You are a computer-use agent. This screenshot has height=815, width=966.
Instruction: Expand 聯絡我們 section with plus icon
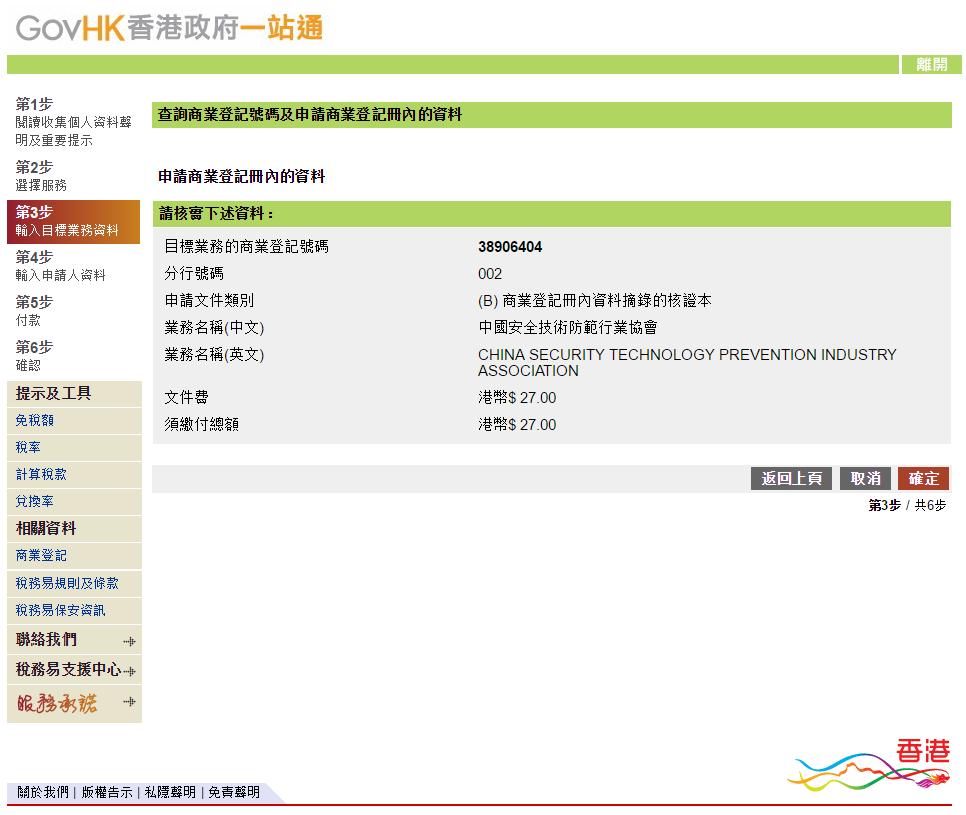point(129,641)
